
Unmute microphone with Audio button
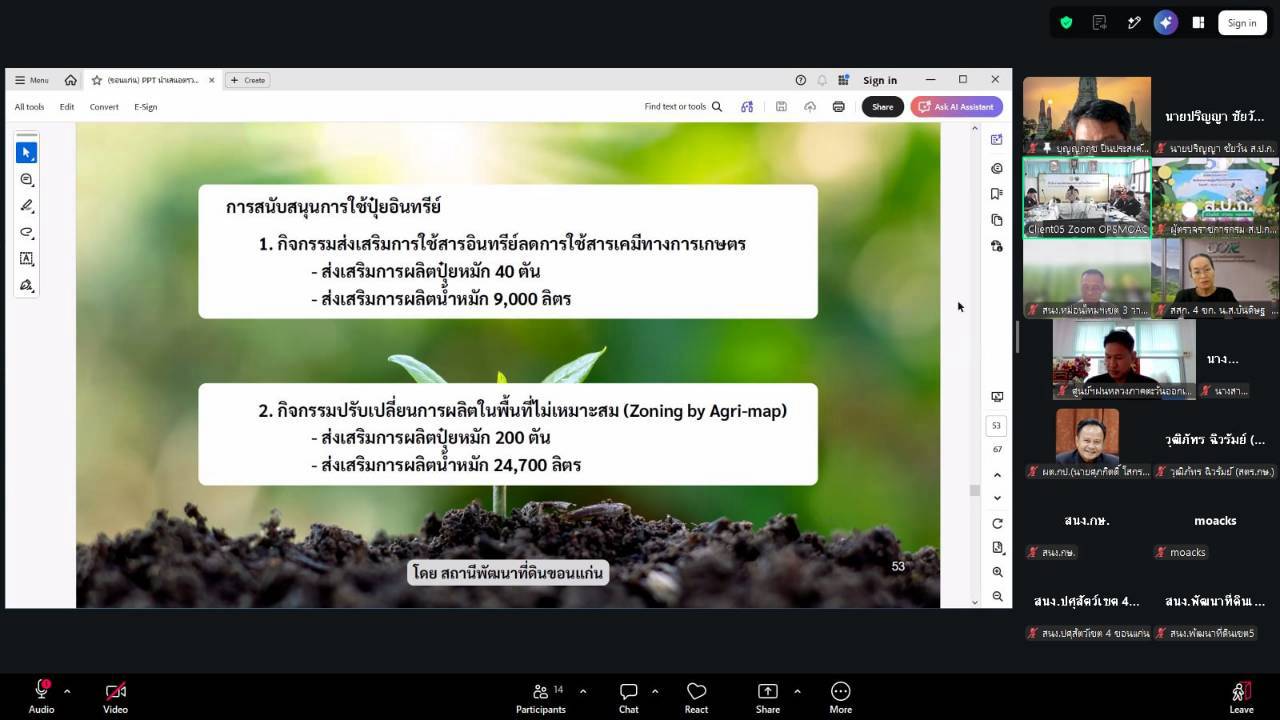click(41, 696)
